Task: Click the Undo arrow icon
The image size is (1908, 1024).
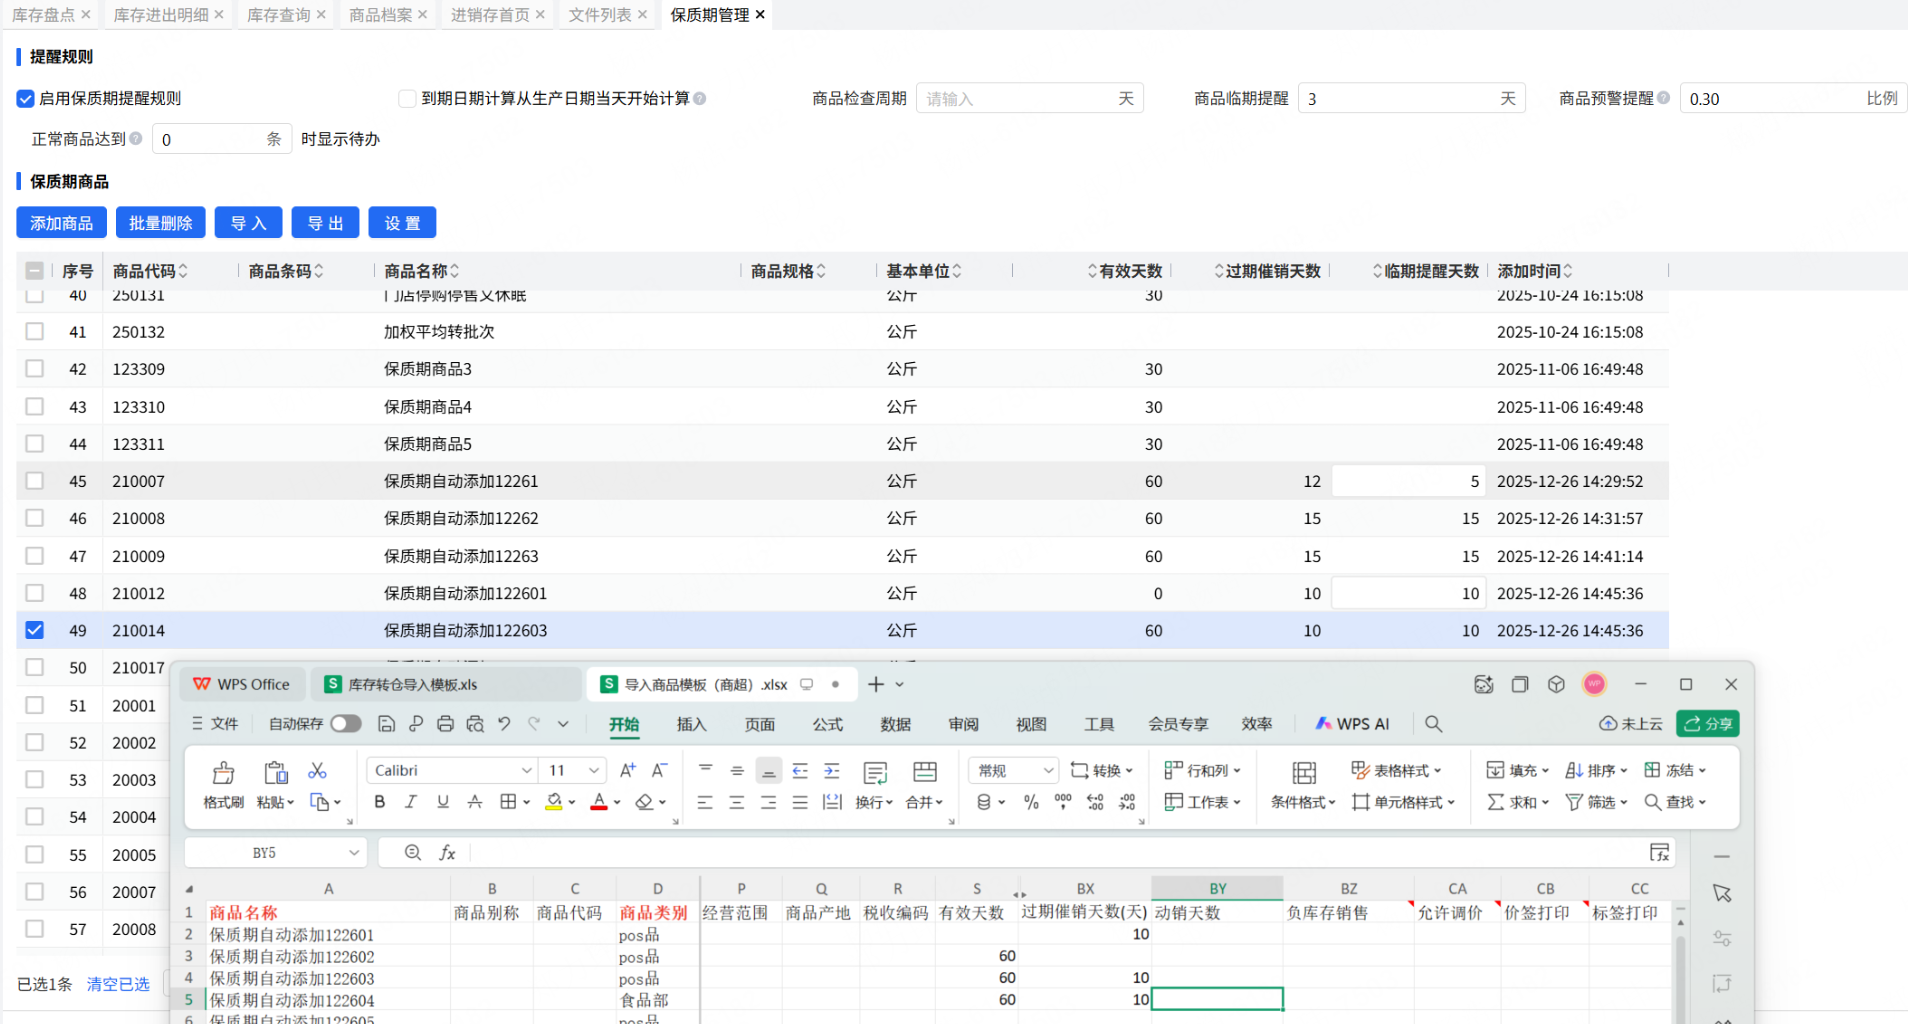Action: click(x=504, y=724)
